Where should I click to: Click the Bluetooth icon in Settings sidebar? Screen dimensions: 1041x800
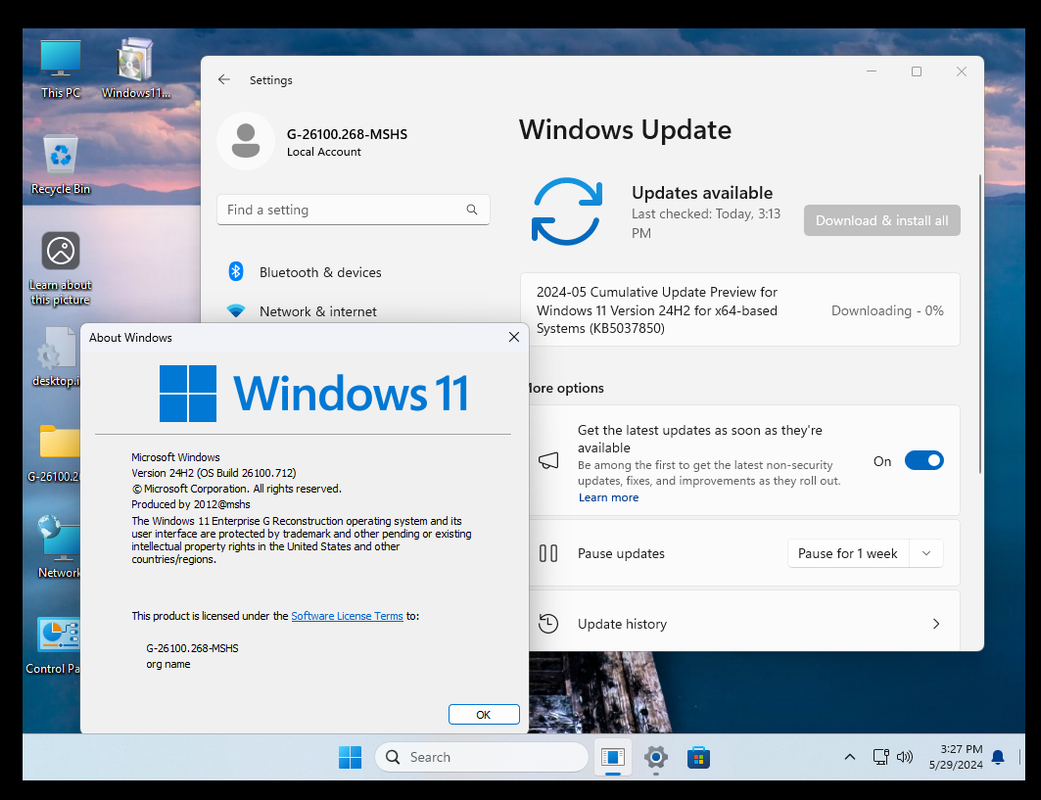coord(236,272)
